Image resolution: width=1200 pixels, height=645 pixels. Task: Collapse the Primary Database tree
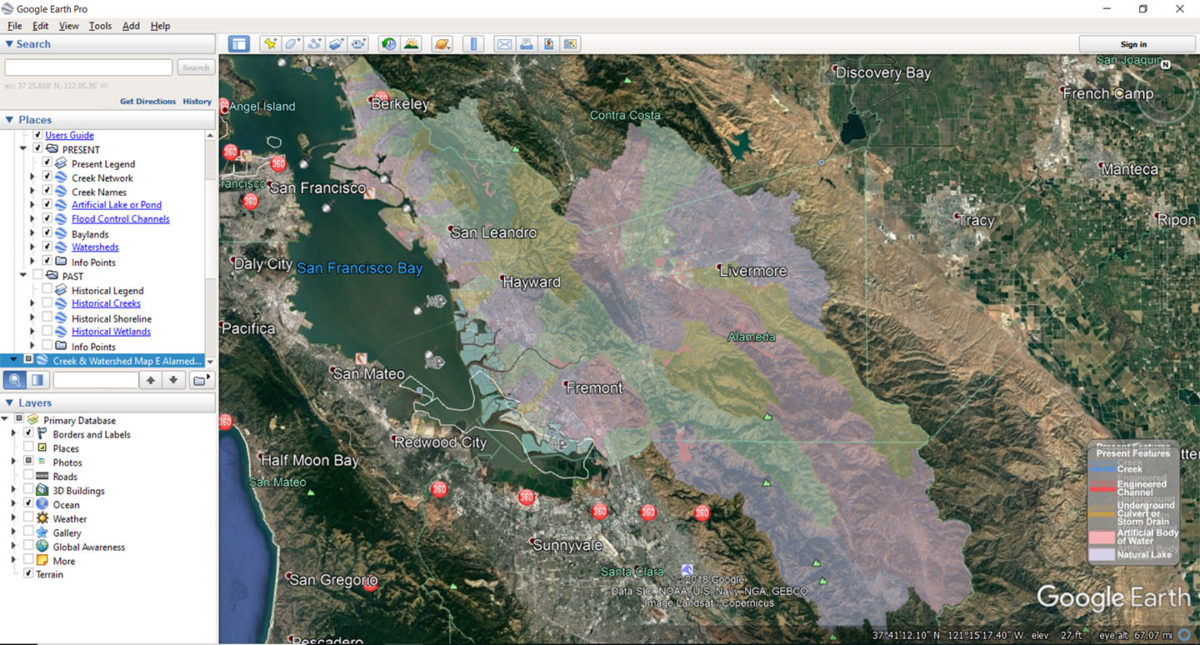(5, 420)
